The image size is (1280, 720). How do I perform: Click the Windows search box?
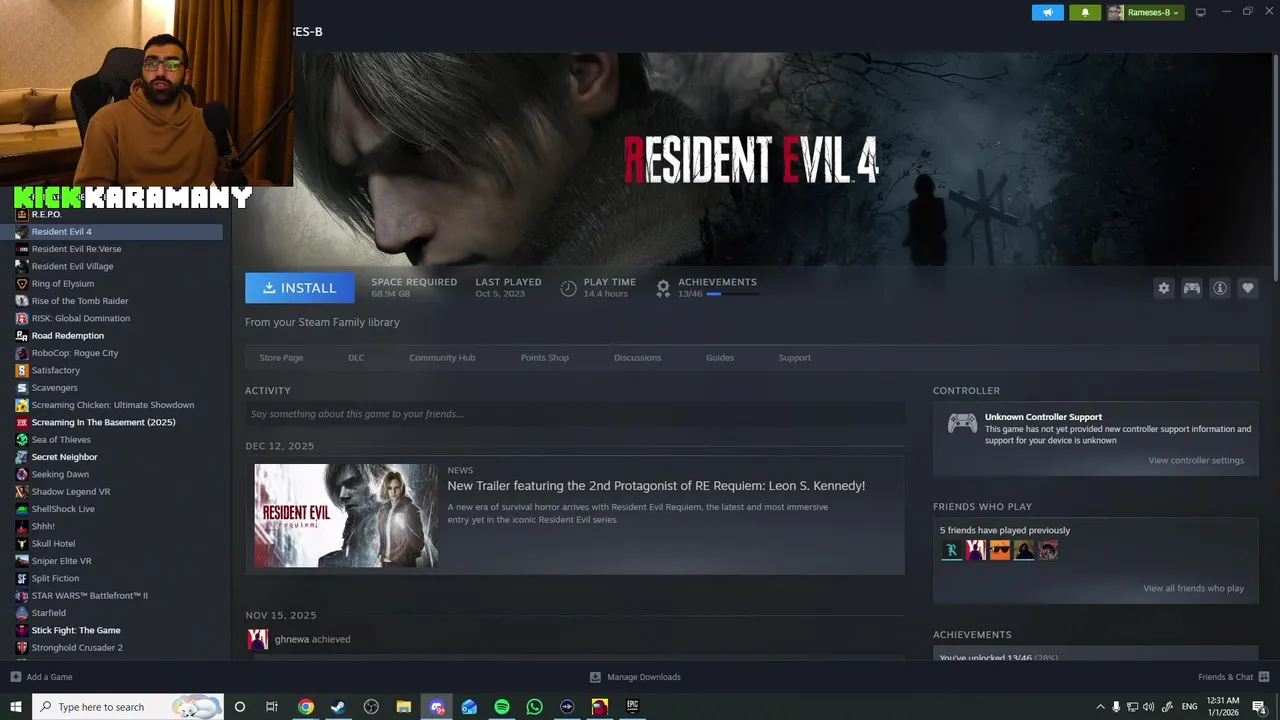click(128, 707)
